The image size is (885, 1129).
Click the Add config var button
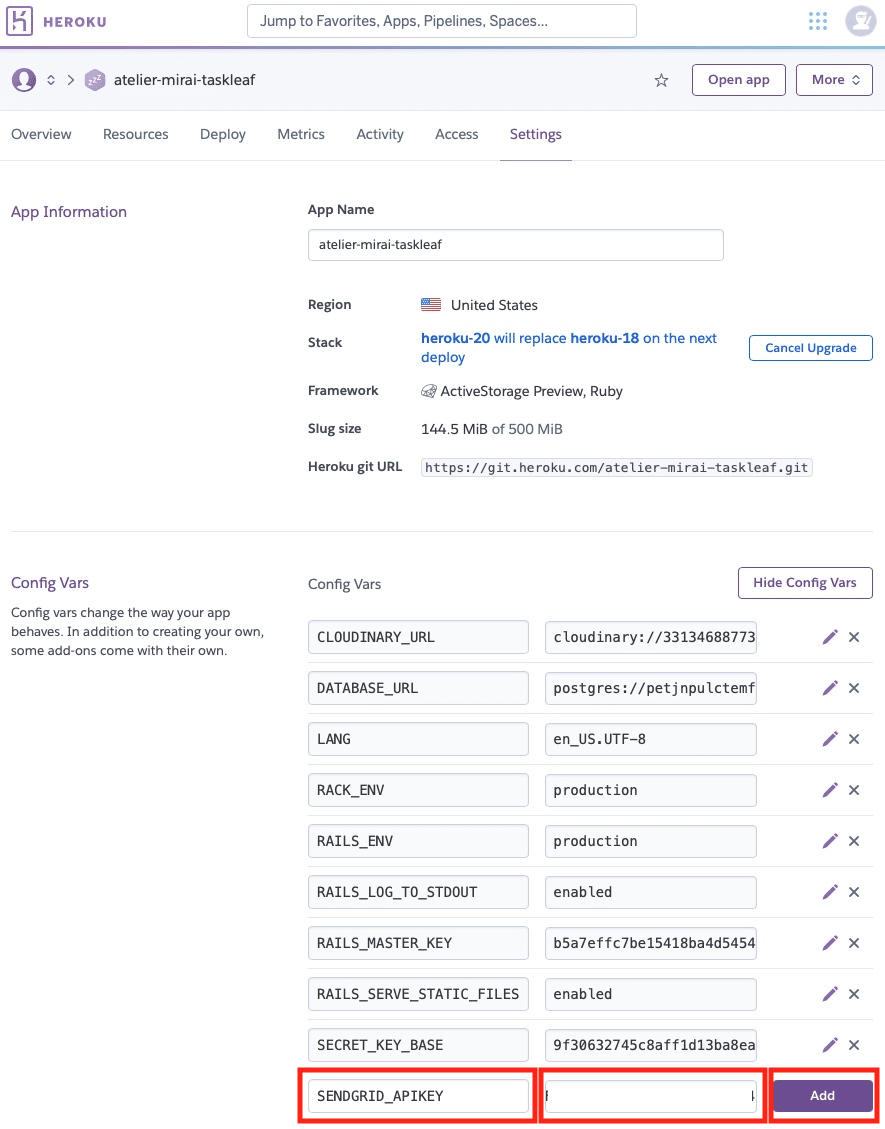(822, 1095)
